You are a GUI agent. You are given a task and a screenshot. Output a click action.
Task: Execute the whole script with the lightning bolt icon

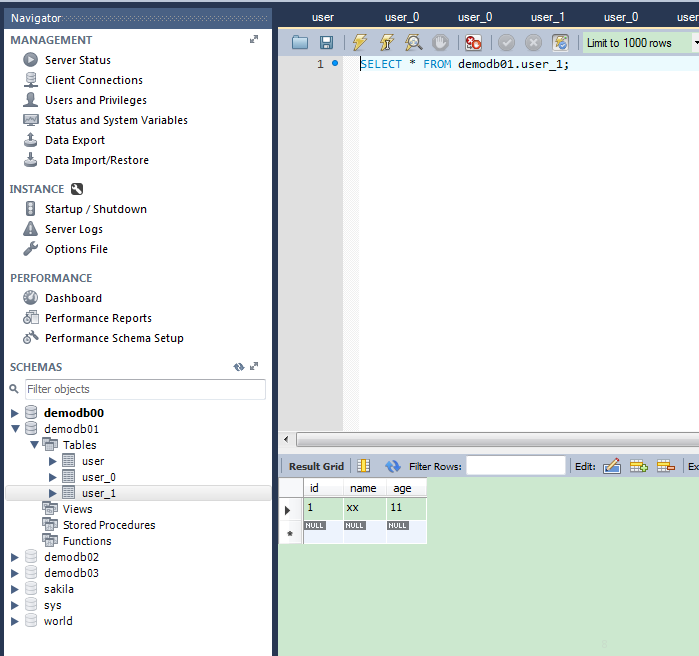pyautogui.click(x=359, y=43)
